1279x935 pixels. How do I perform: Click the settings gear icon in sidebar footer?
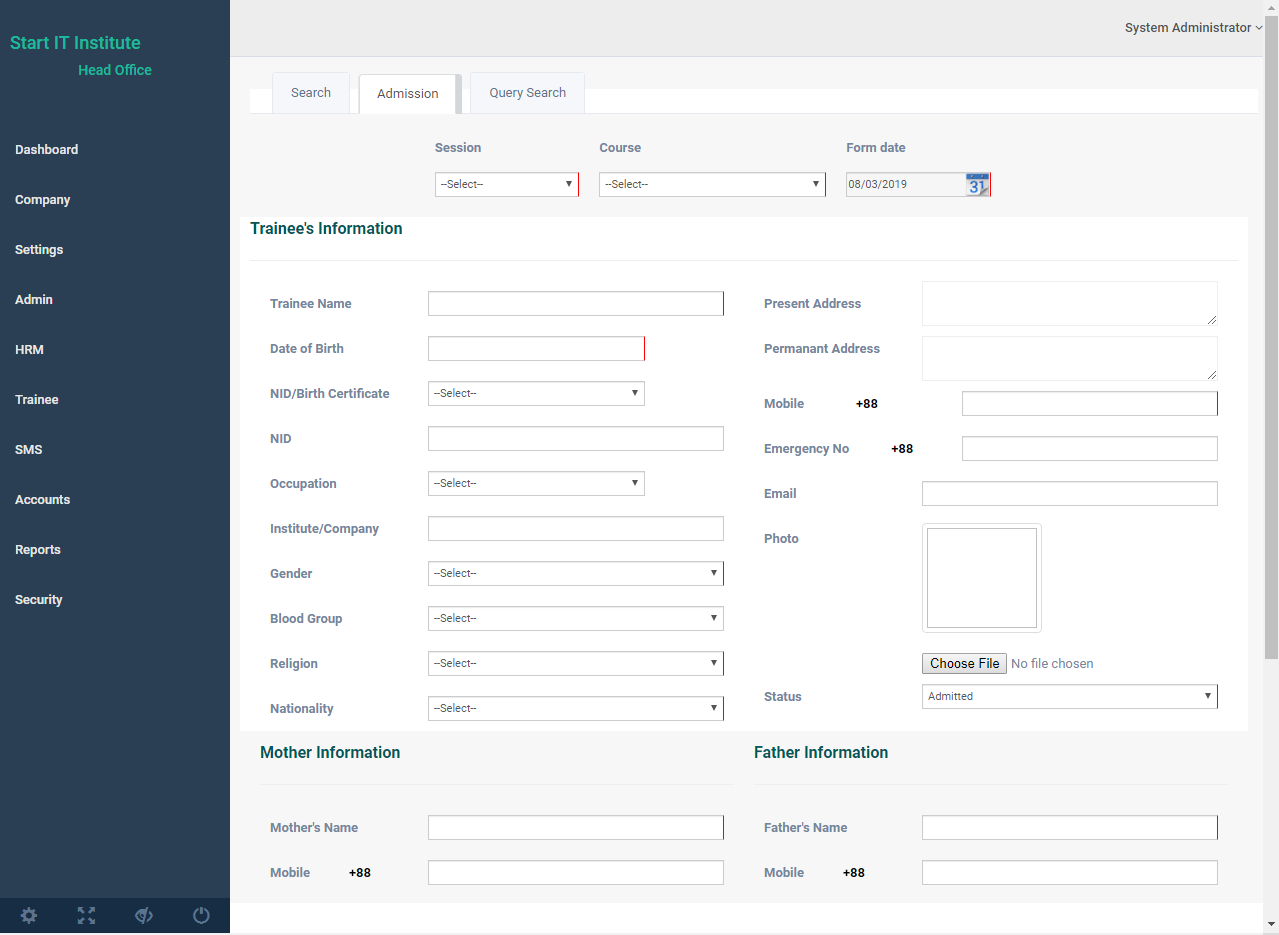pyautogui.click(x=29, y=915)
